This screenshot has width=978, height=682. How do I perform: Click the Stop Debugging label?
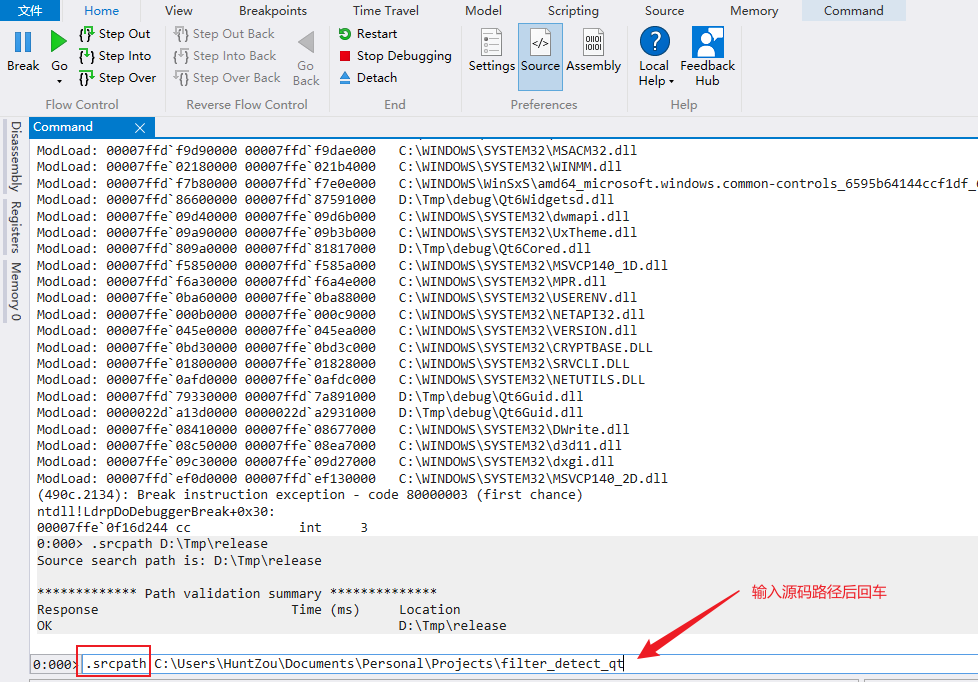[x=404, y=56]
